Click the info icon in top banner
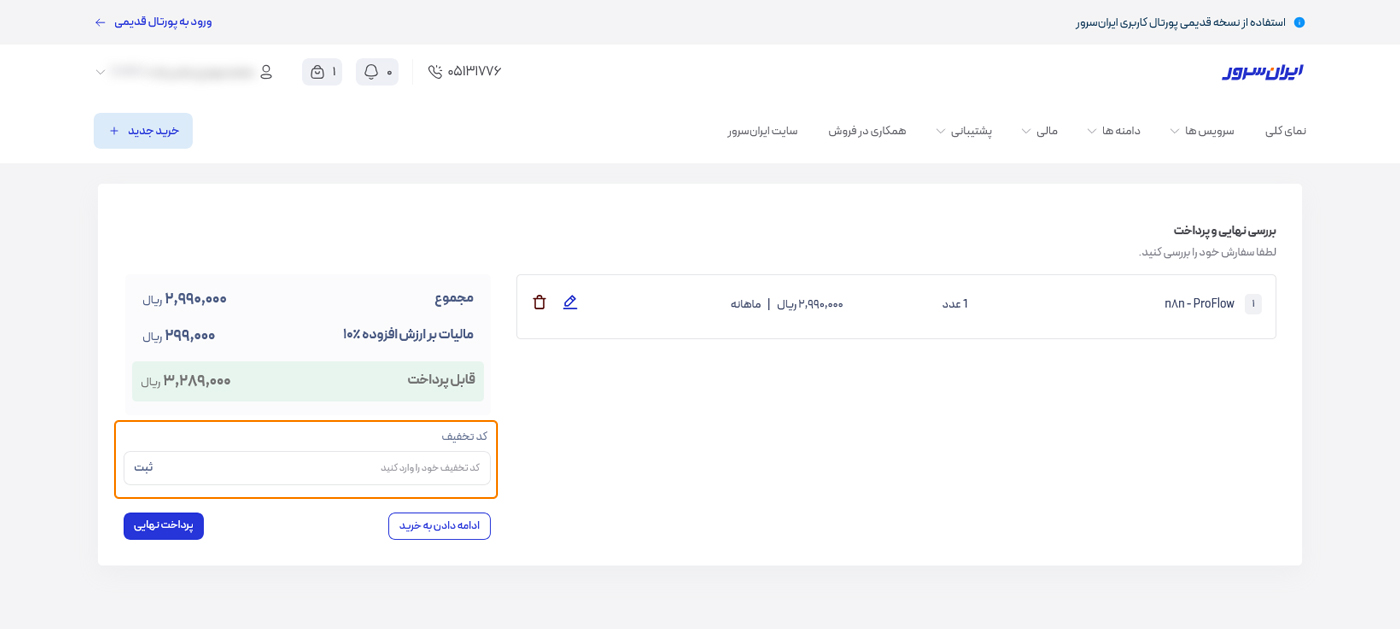Screen dimensions: 1400x629 coord(1299,22)
